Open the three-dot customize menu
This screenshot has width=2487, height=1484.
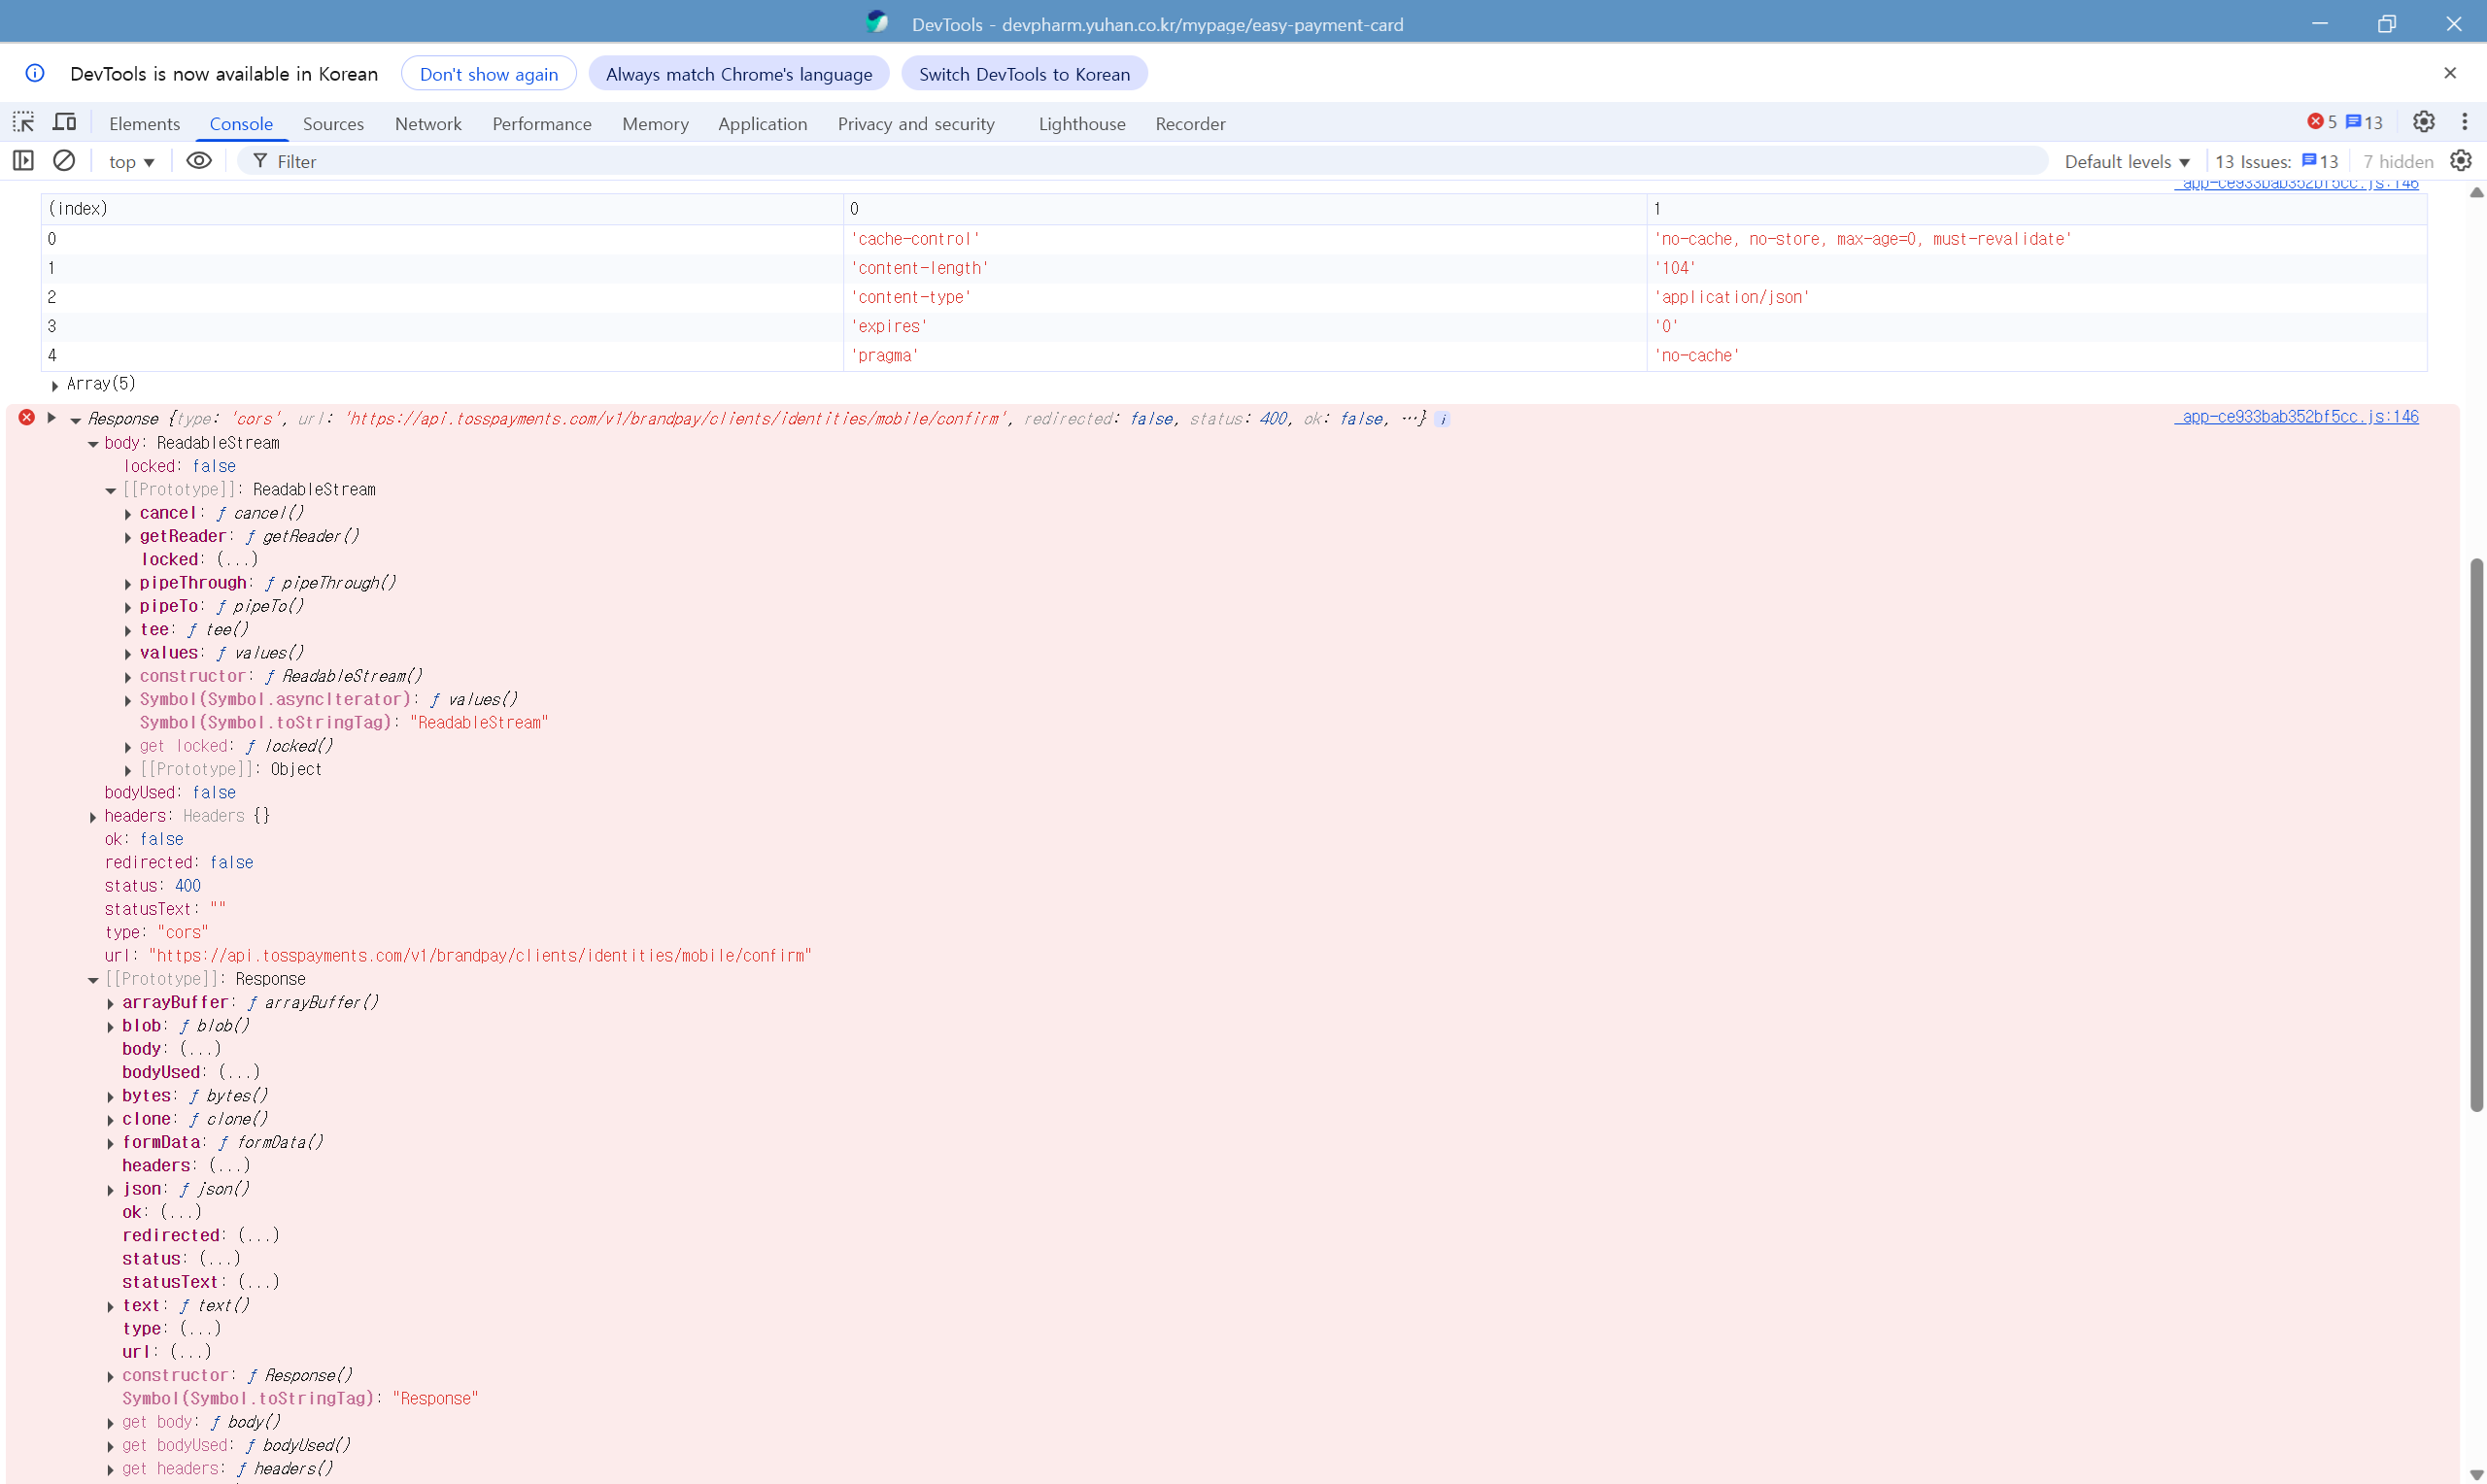(x=2464, y=122)
